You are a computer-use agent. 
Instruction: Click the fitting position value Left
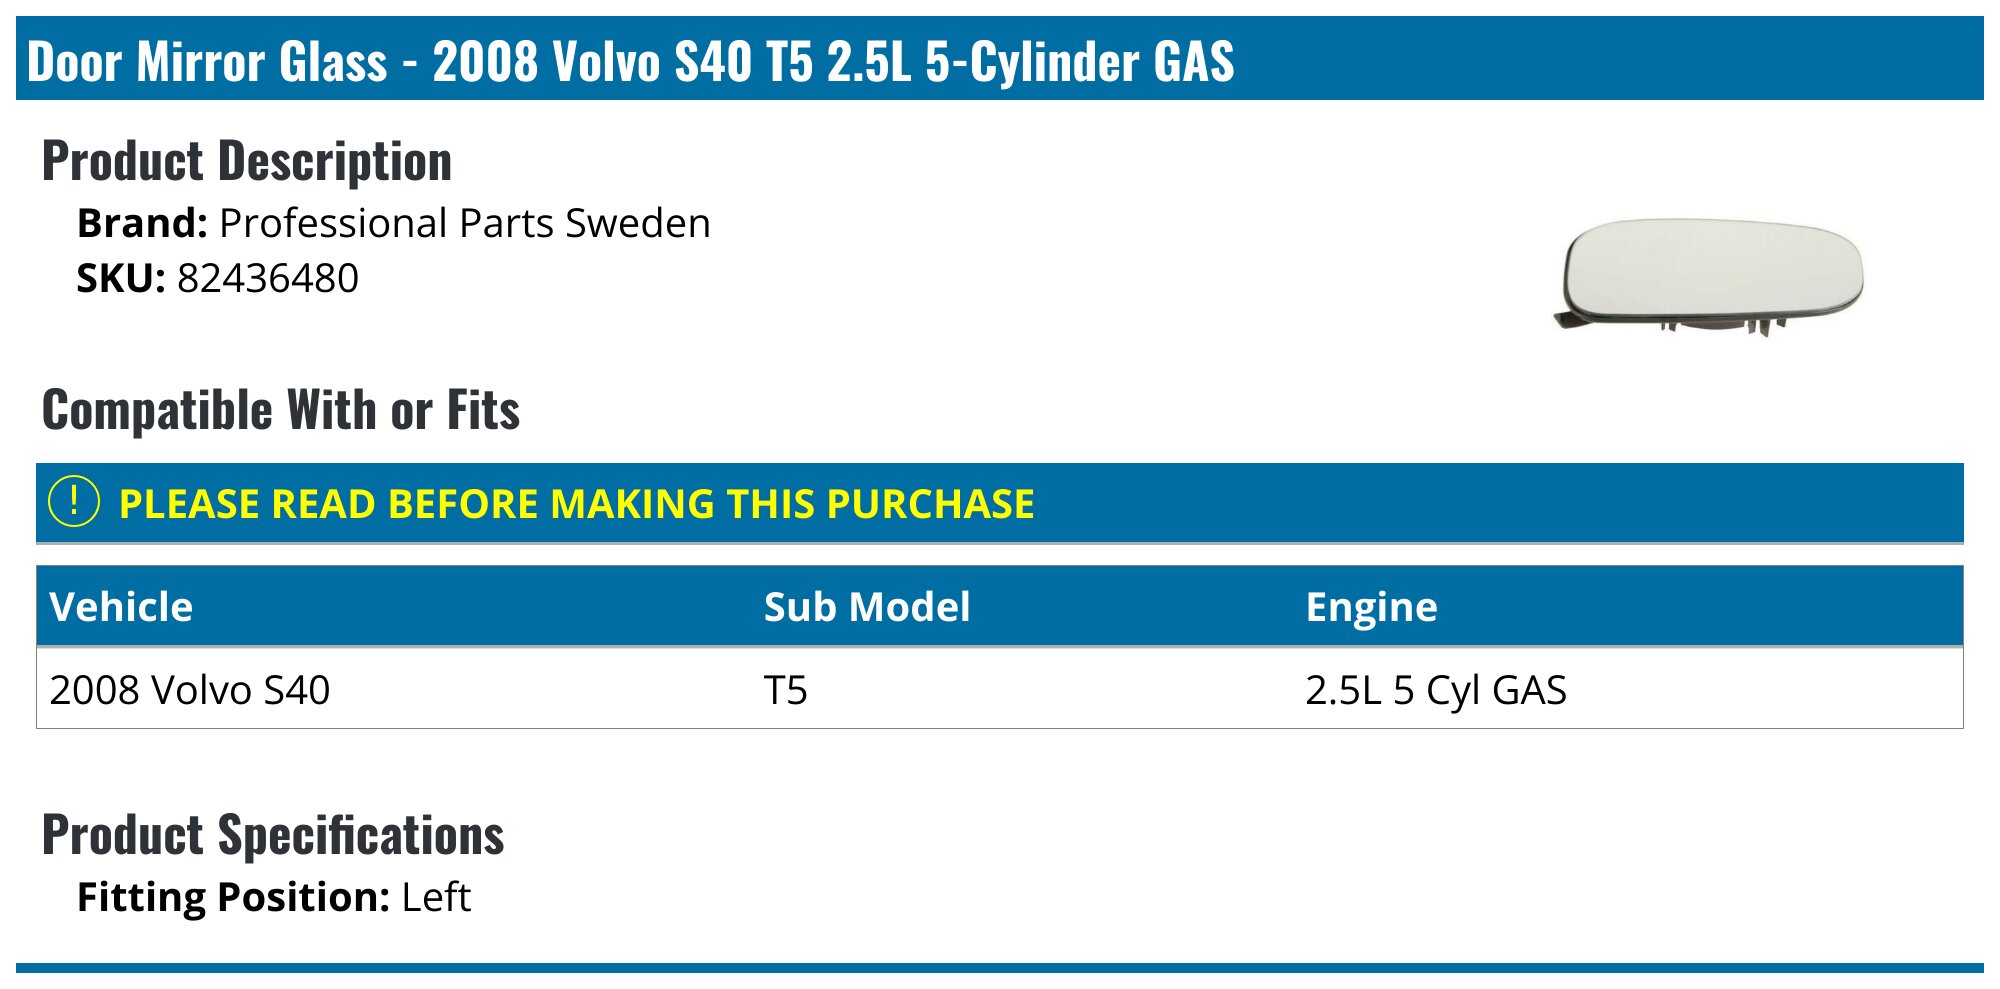436,897
